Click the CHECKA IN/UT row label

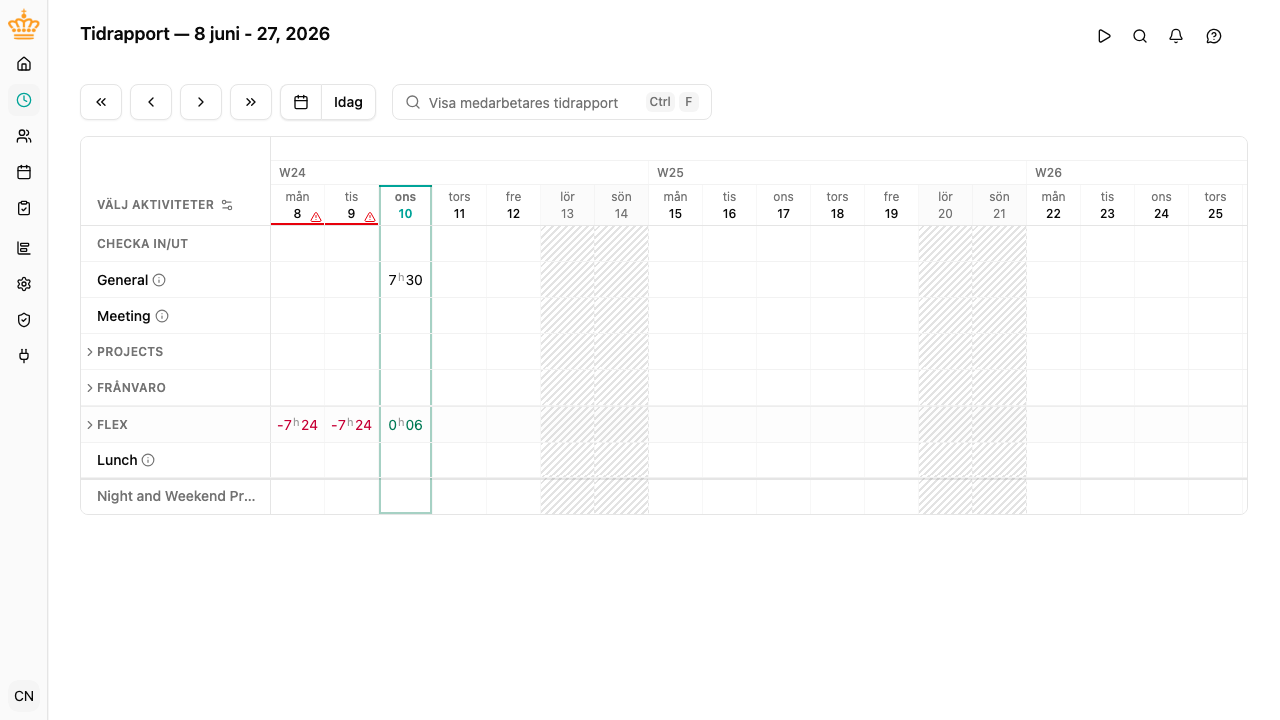pyautogui.click(x=142, y=244)
